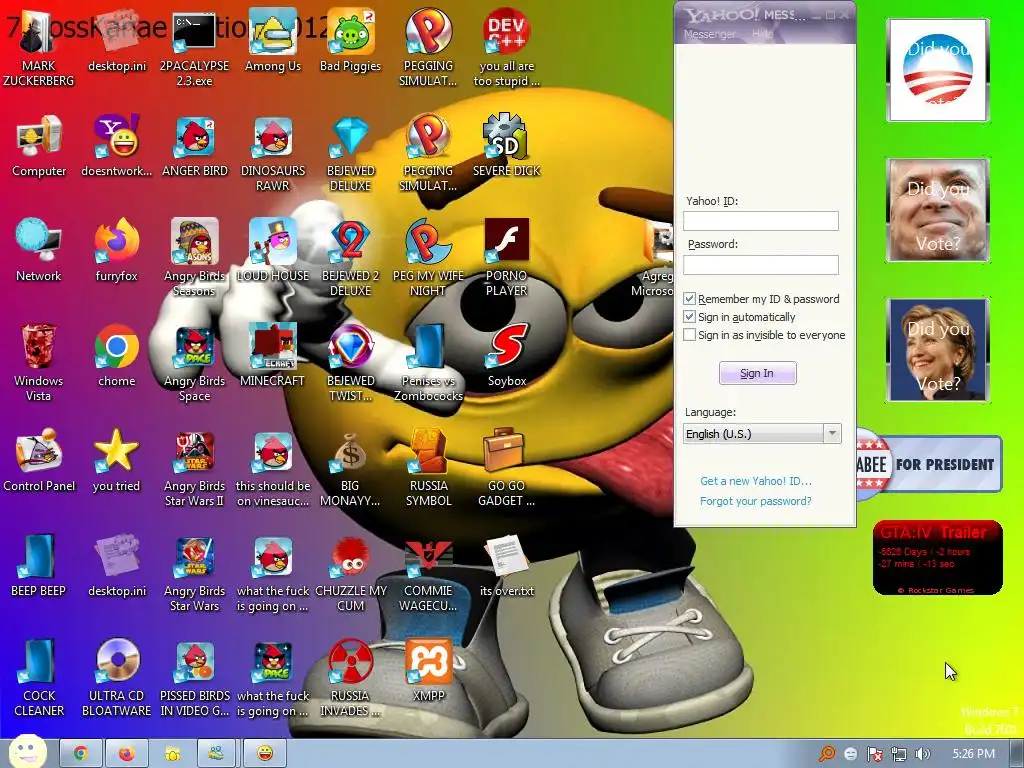
Task: Click the Action Center flag tray icon
Action: (874, 754)
